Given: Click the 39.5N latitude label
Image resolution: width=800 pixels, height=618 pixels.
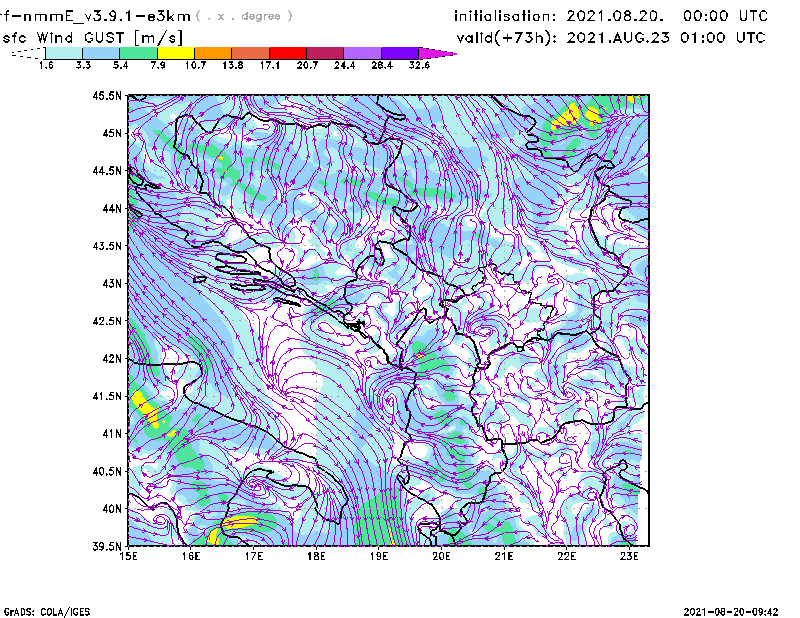Looking at the screenshot, I should click(x=107, y=546).
